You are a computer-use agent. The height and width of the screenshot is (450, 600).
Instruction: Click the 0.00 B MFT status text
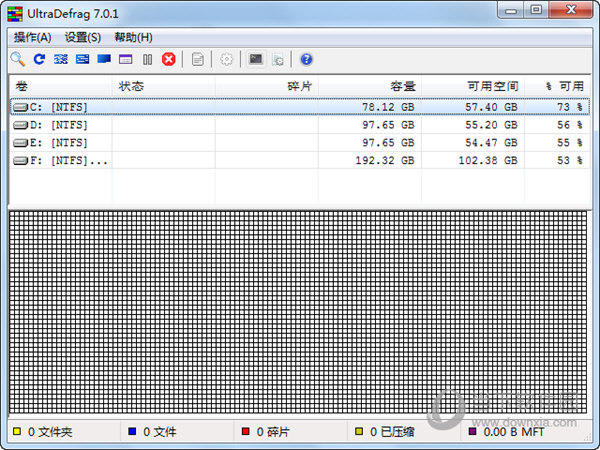514,432
